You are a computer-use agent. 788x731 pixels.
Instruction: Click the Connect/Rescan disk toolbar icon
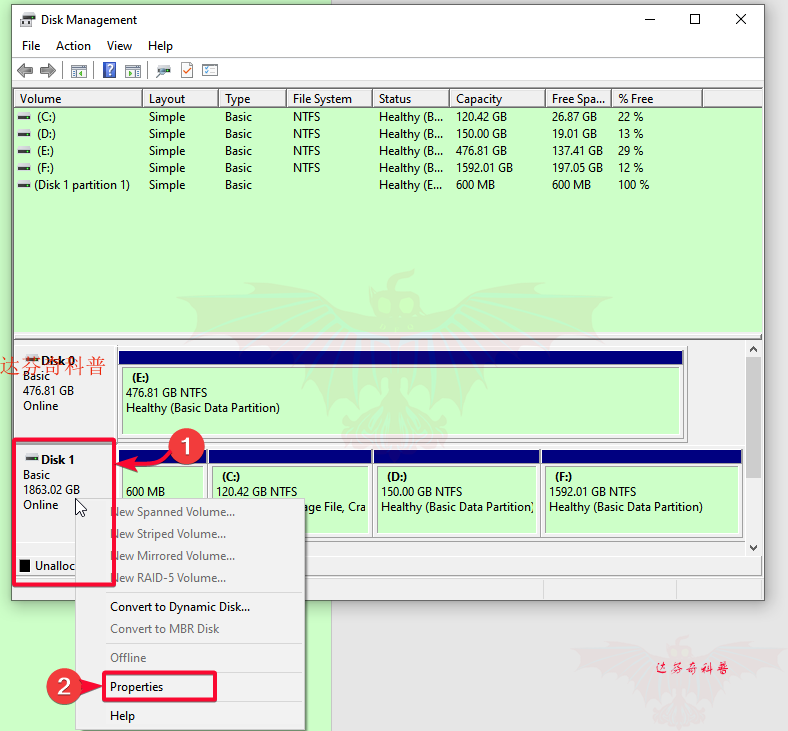tap(164, 71)
